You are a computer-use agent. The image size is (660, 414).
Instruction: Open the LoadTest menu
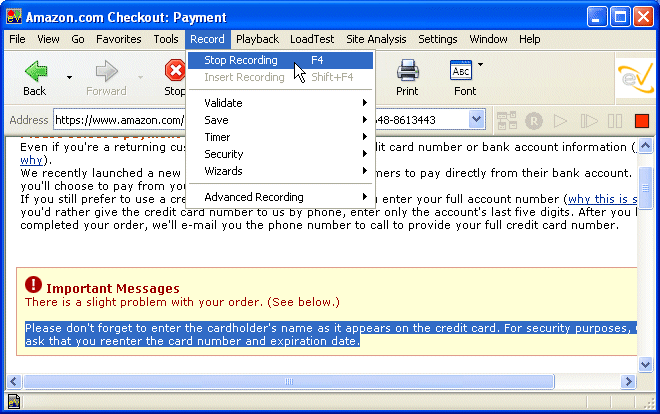tap(312, 39)
